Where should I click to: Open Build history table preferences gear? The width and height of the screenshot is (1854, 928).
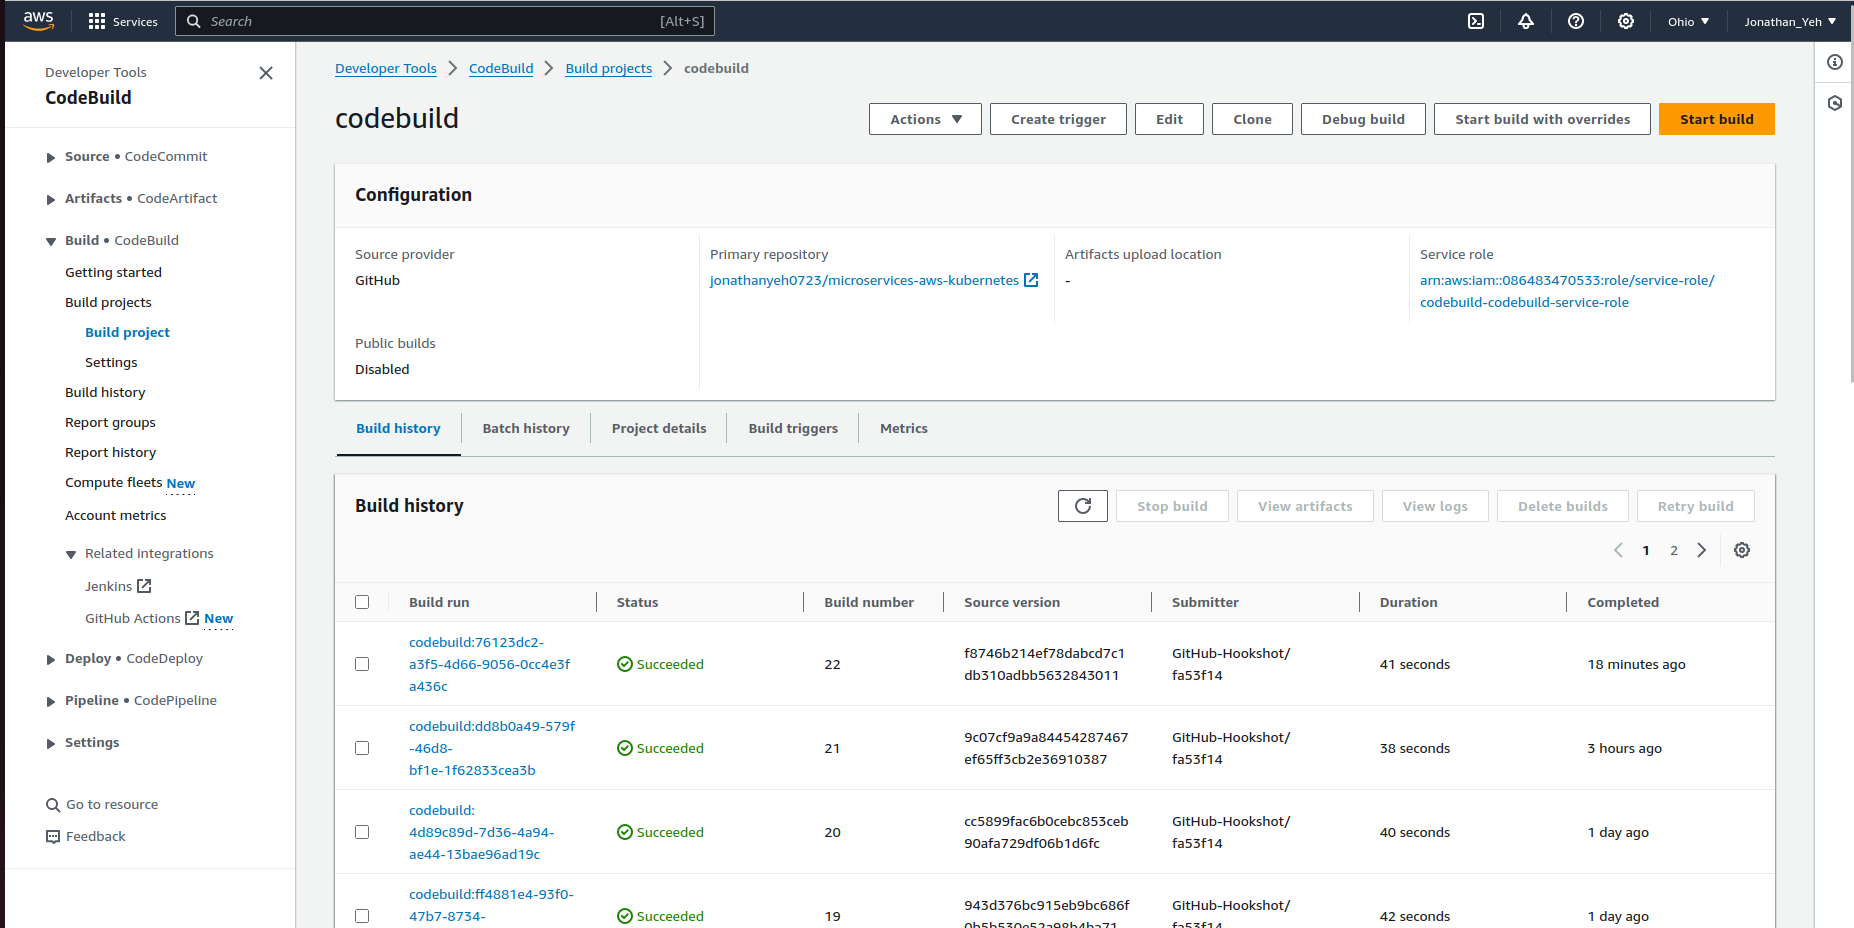coord(1742,550)
